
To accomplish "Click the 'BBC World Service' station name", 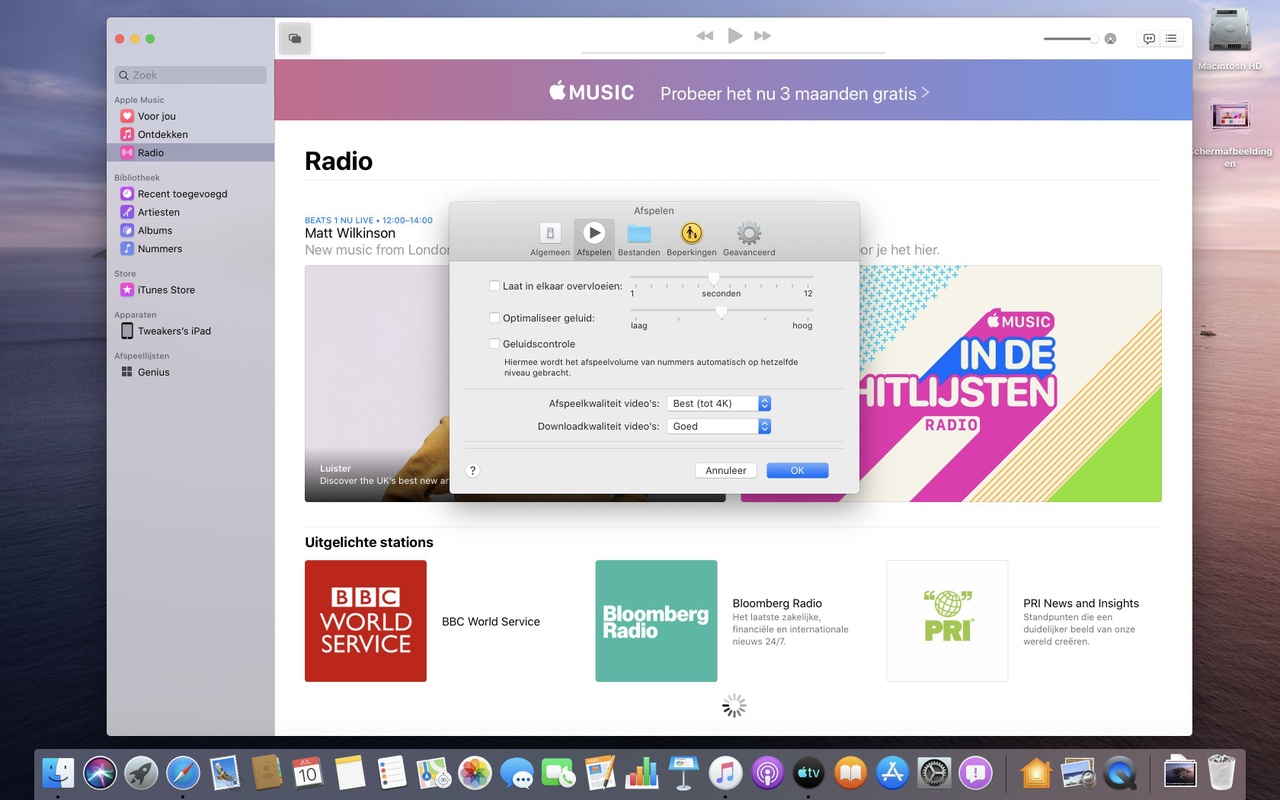I will [491, 621].
